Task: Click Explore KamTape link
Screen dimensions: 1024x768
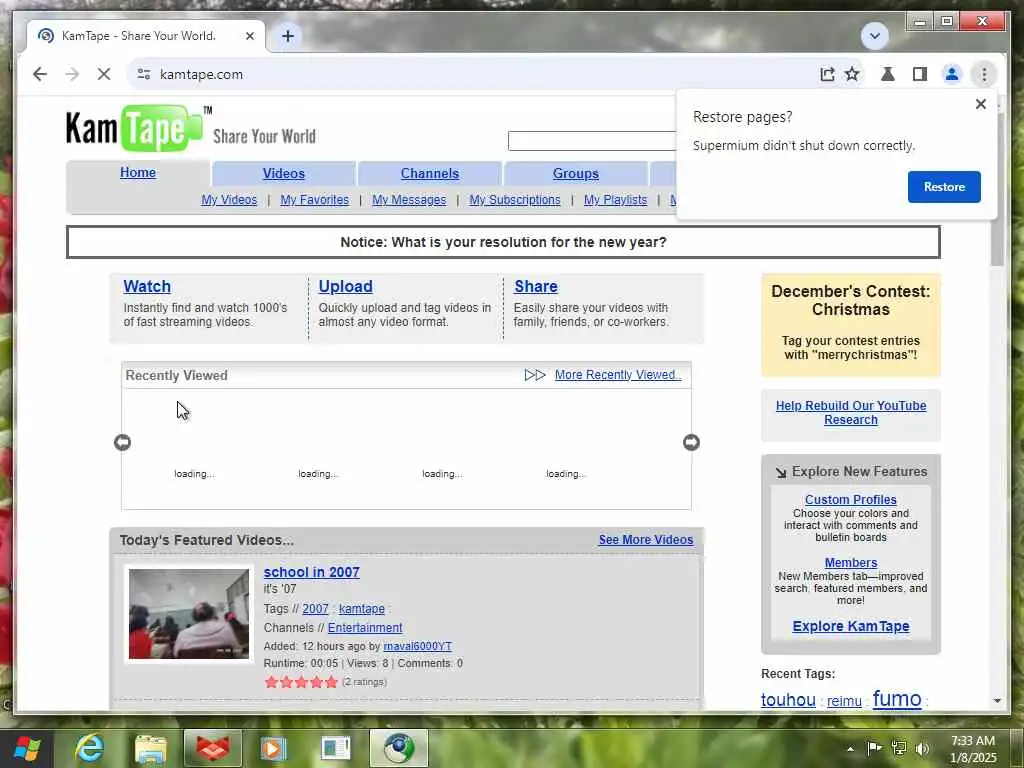Action: point(851,626)
